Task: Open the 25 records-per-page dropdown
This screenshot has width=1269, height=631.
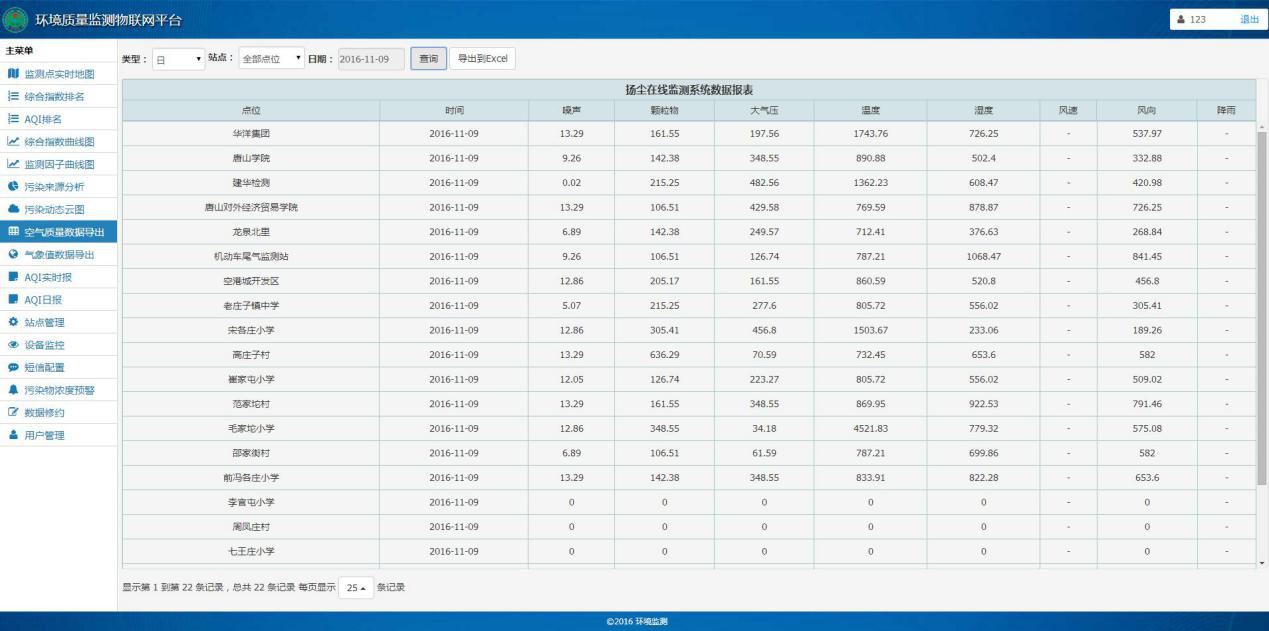Action: click(x=353, y=588)
